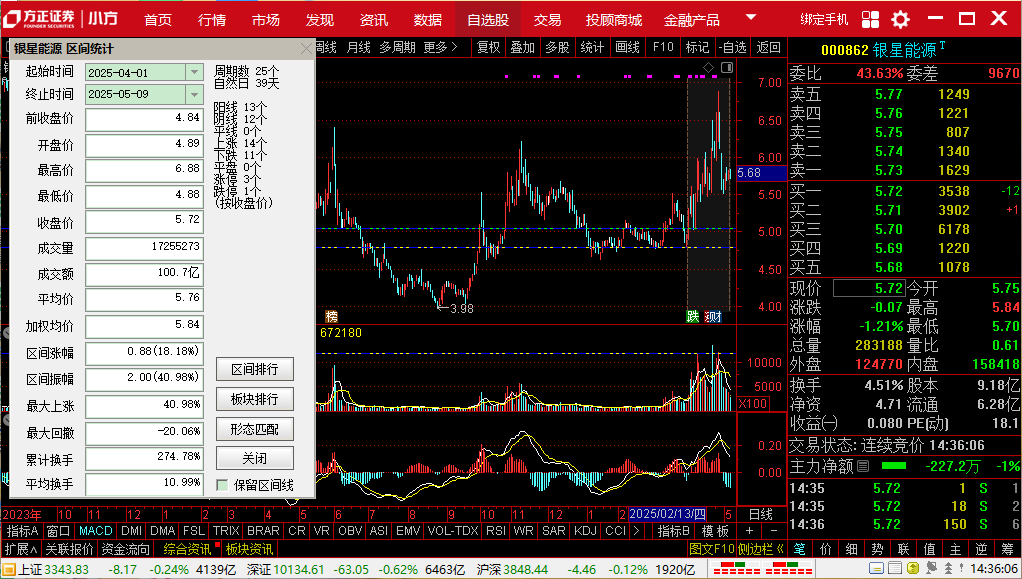Click the 势 trend icon
The image size is (1022, 579).
(877, 549)
